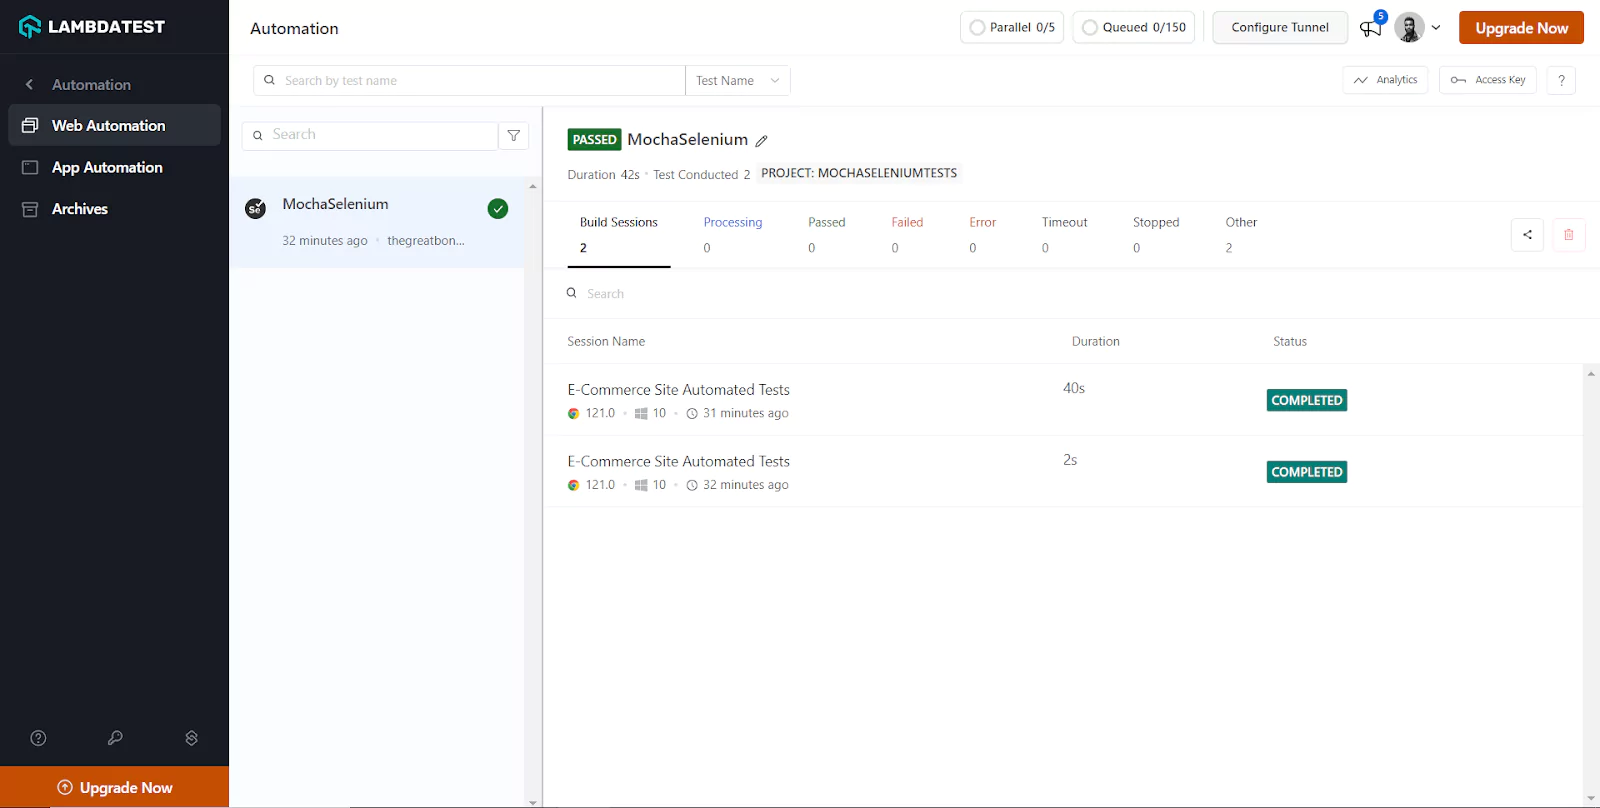Open Analytics

(x=1385, y=80)
